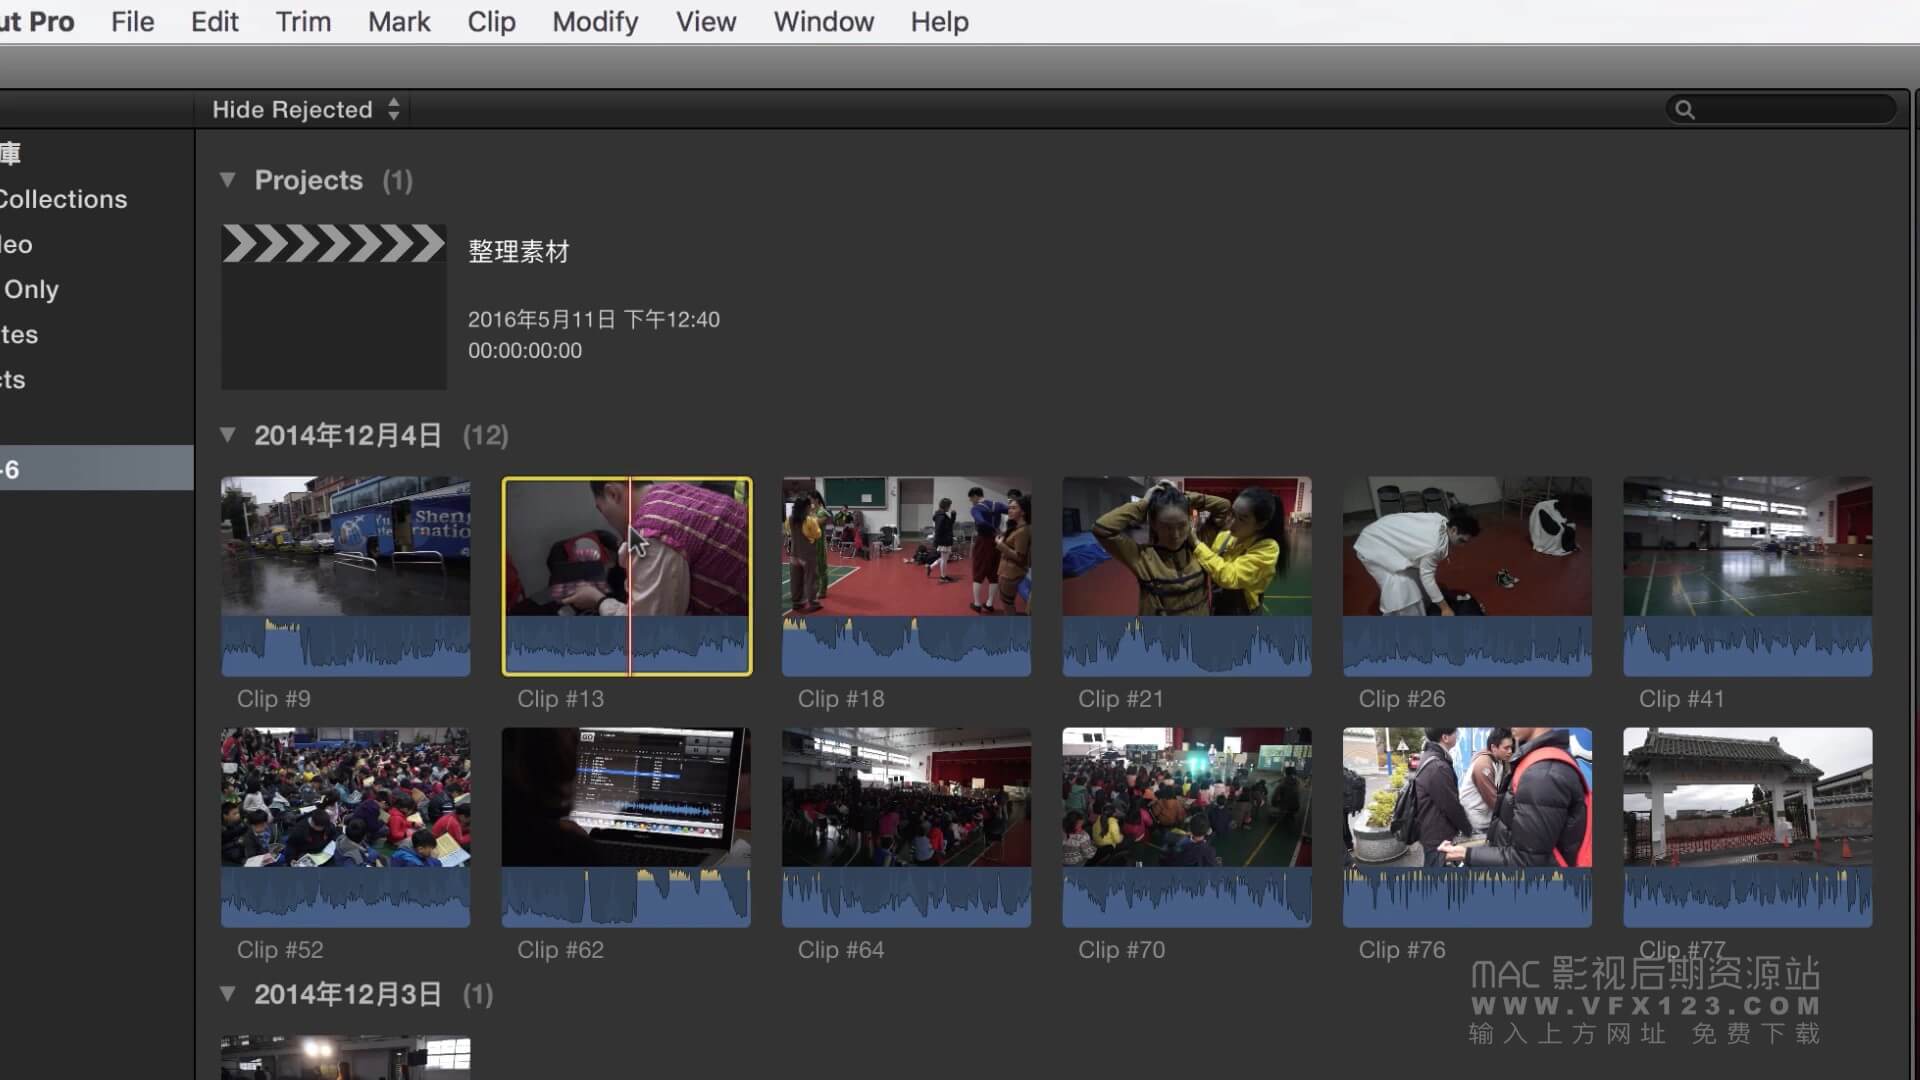Select the Clip #26 thumbnail
The width and height of the screenshot is (1920, 1080).
1467,576
